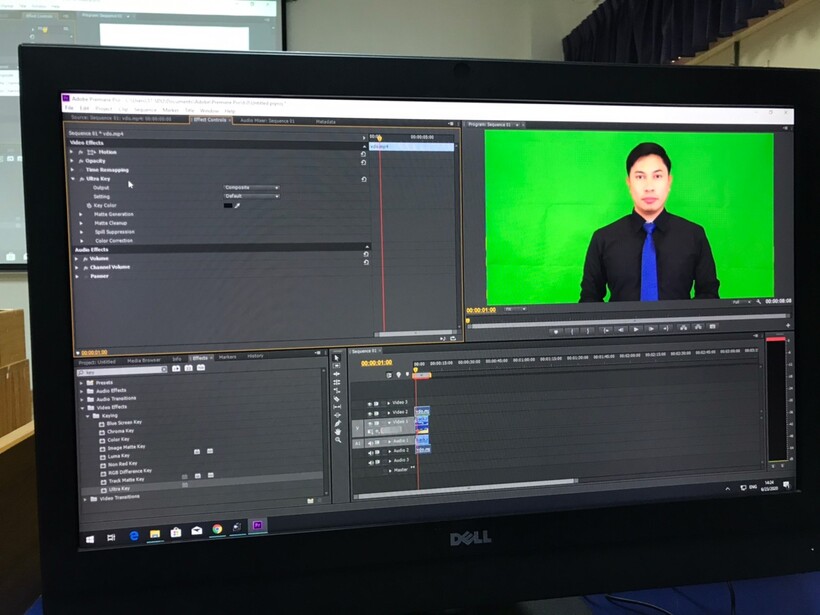Select Ultra Key in the Effects list

(x=119, y=489)
